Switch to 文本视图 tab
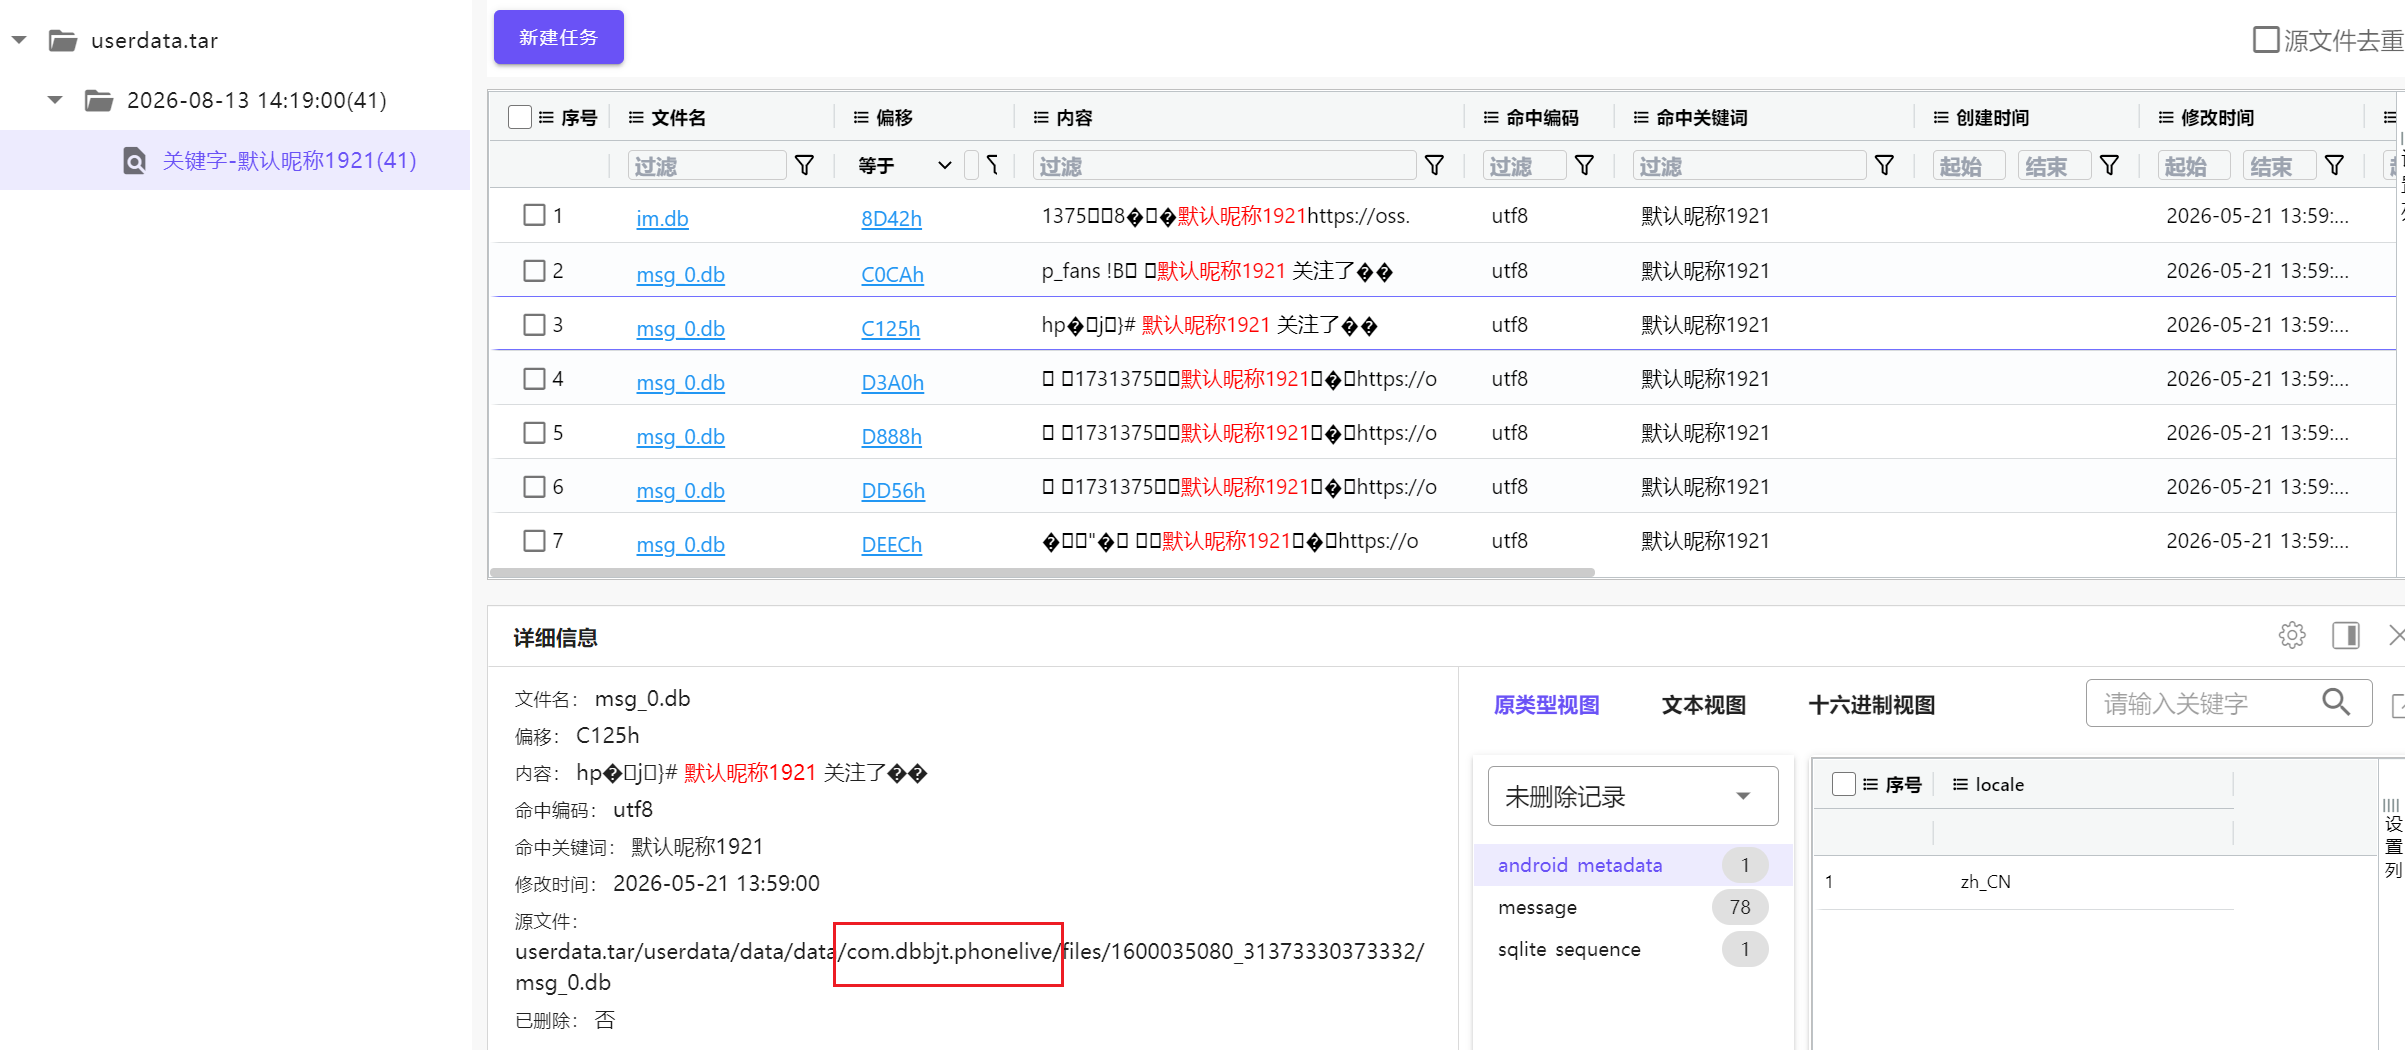 1704,705
